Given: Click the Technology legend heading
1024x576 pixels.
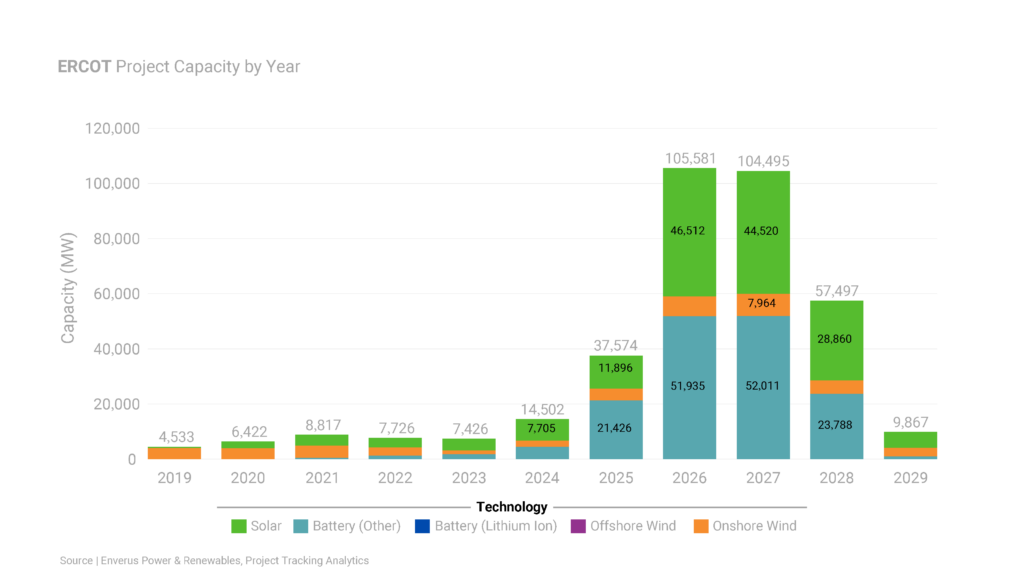Looking at the screenshot, I should [x=512, y=507].
